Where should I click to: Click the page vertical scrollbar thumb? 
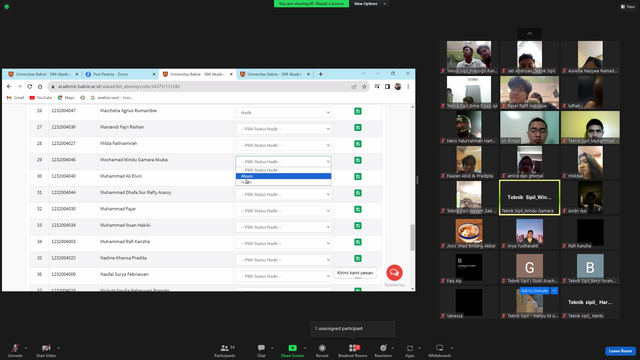pos(412,237)
